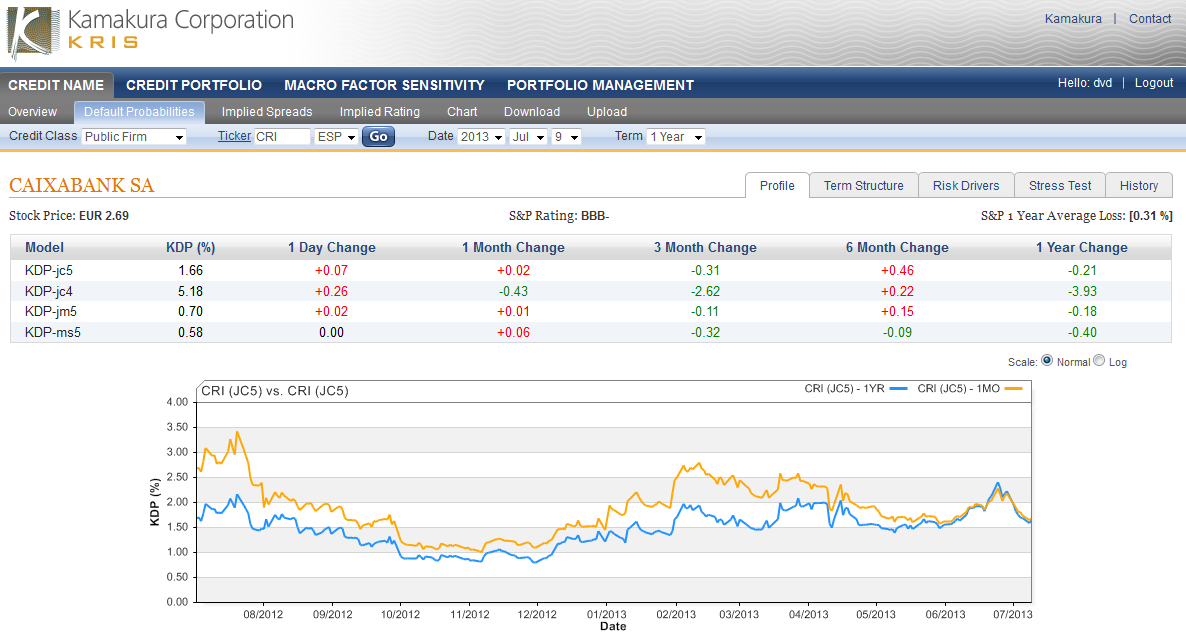This screenshot has width=1186, height=638.
Task: Click the Ticker link
Action: pos(234,135)
